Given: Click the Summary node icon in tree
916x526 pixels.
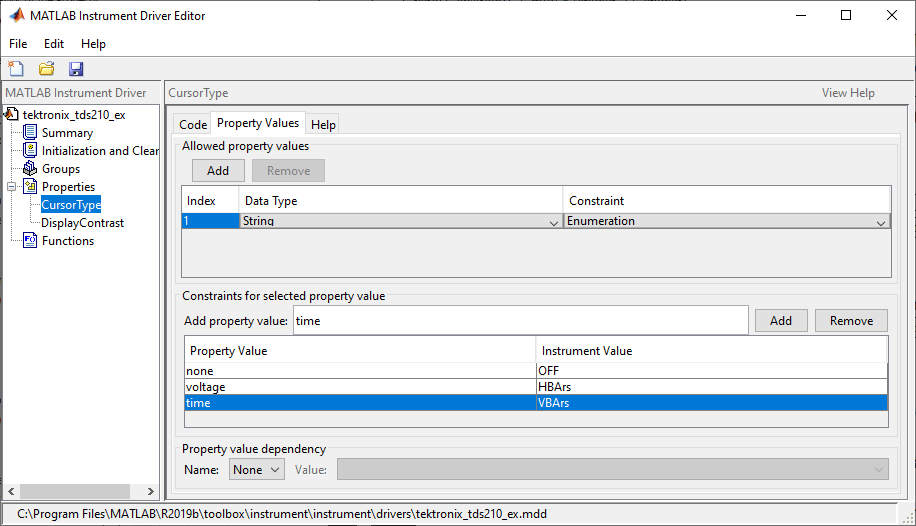Looking at the screenshot, I should coord(30,132).
